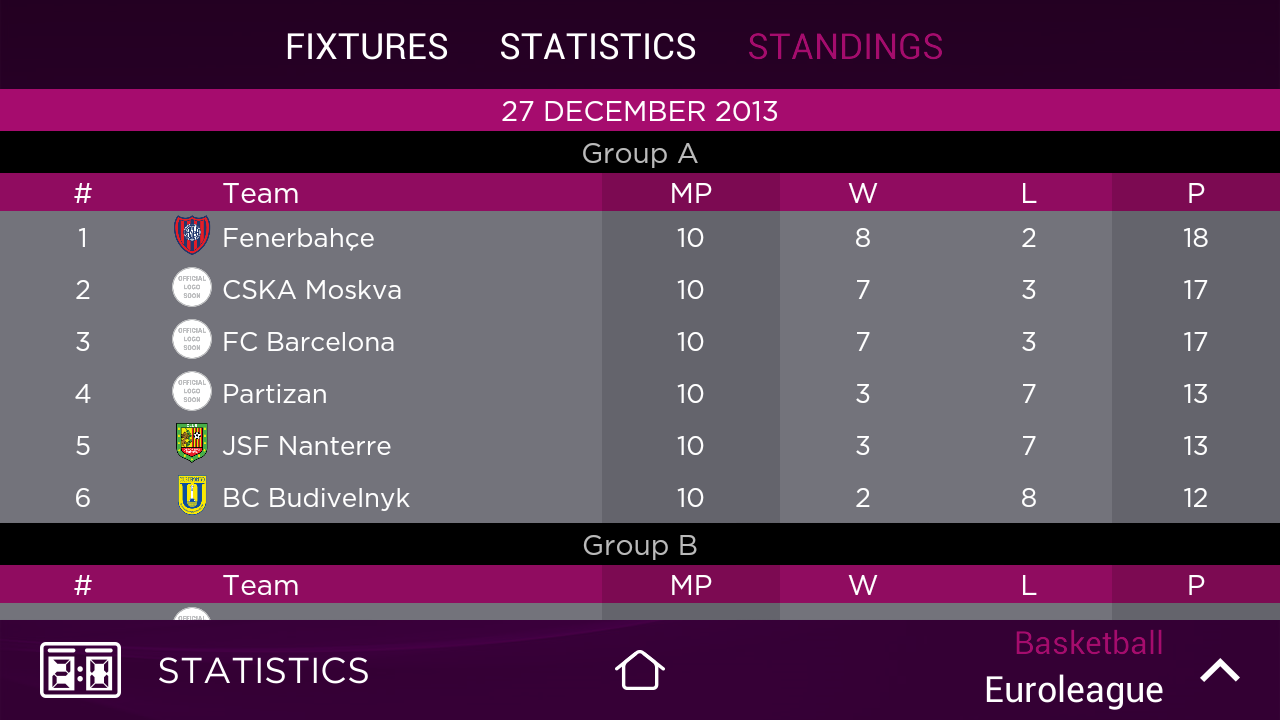This screenshot has height=720, width=1280.
Task: Switch to the Fixtures tab
Action: coord(367,47)
